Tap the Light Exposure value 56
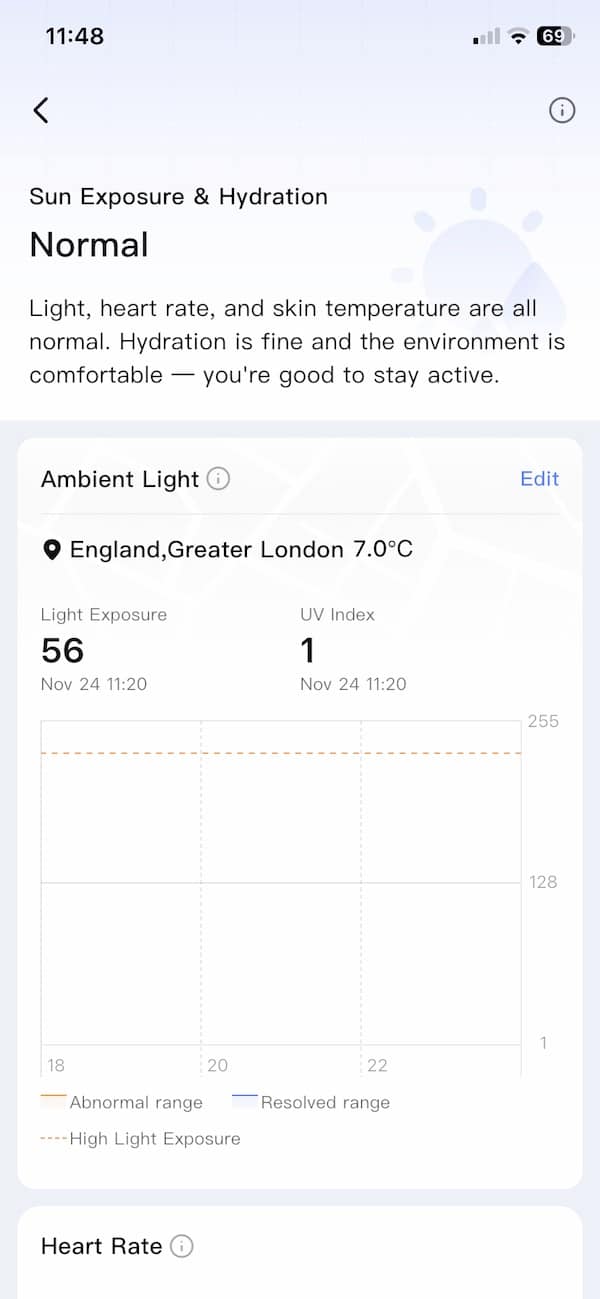 62,650
